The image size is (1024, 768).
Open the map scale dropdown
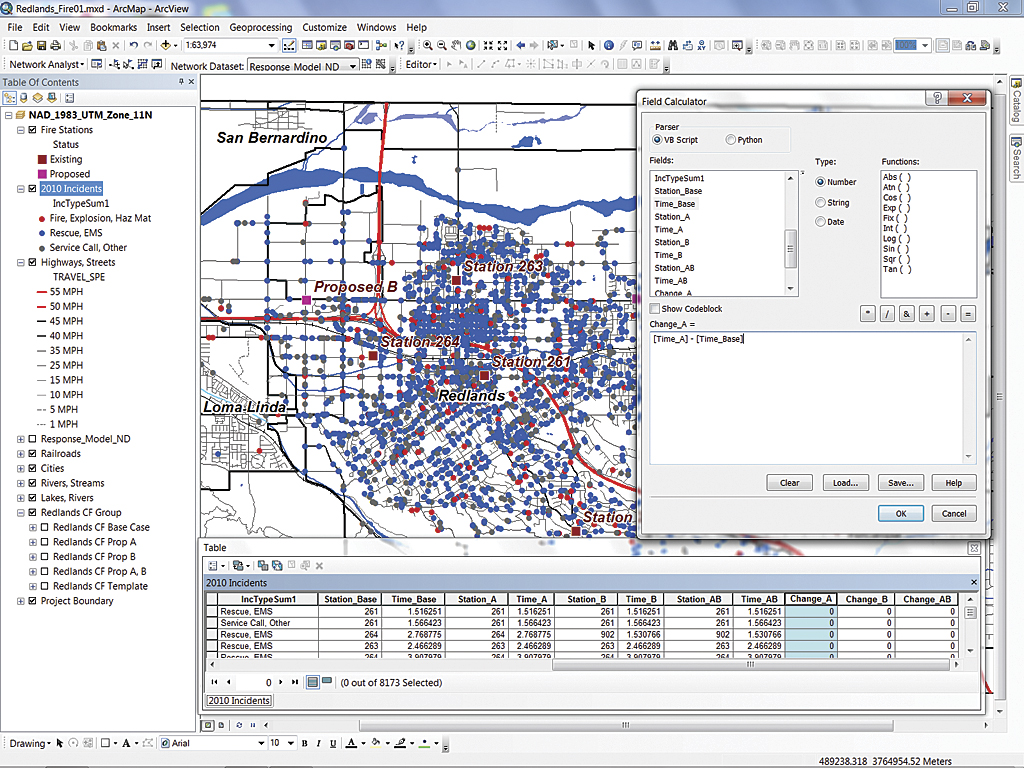click(272, 45)
